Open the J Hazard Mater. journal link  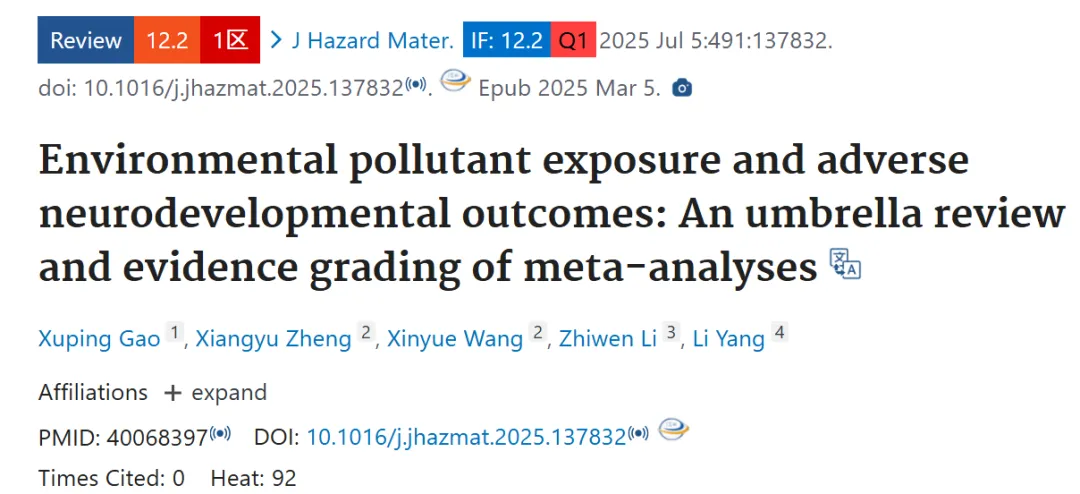[373, 41]
